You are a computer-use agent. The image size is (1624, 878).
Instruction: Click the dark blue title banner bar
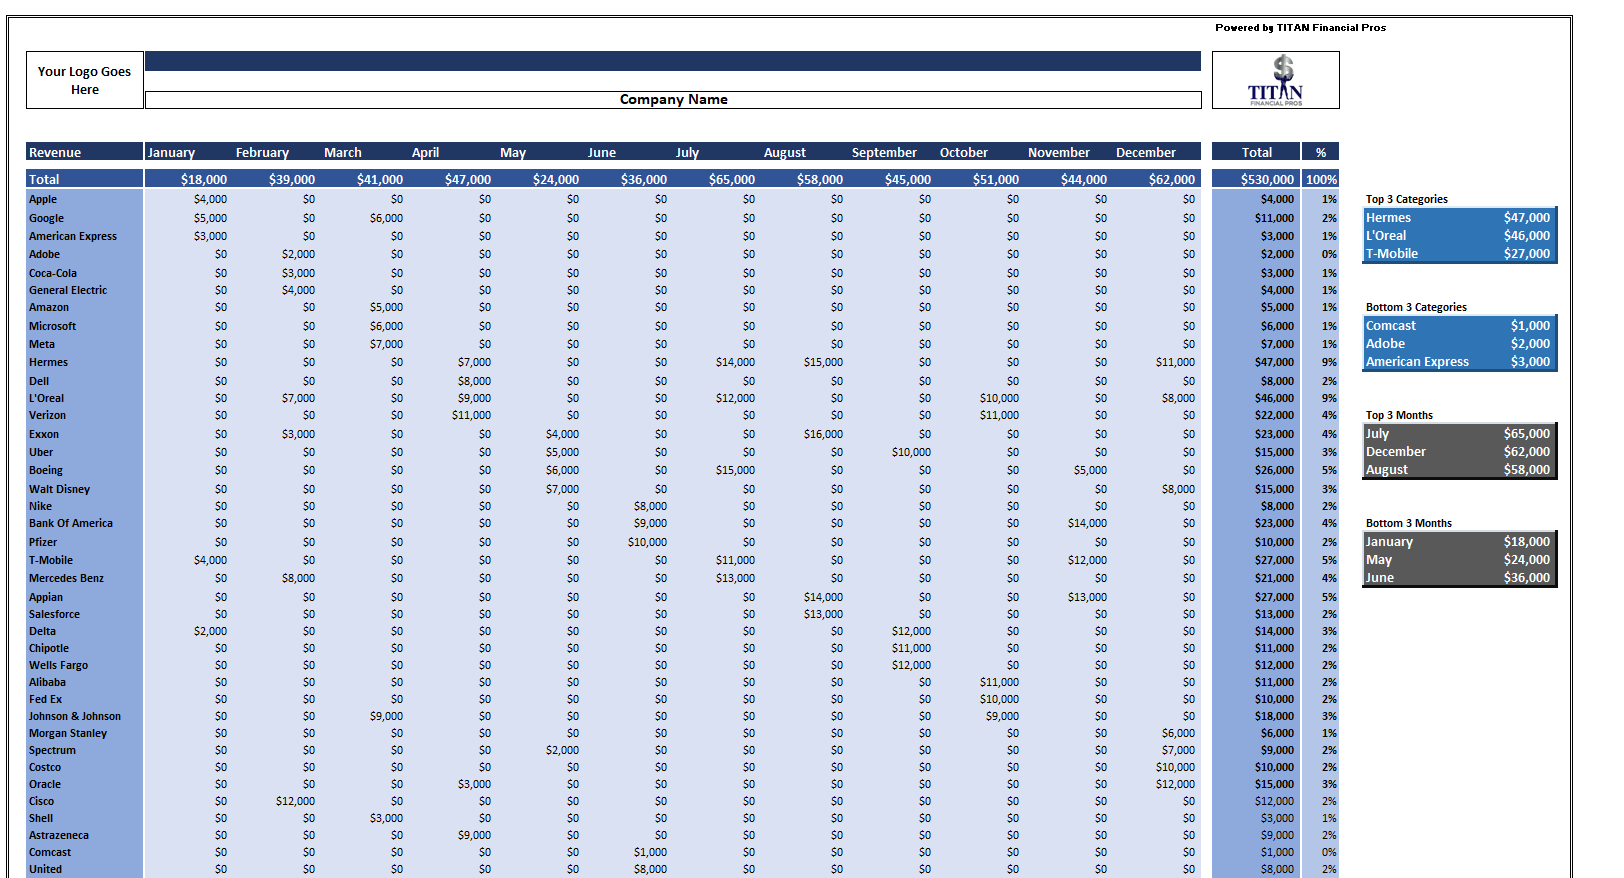tap(673, 61)
